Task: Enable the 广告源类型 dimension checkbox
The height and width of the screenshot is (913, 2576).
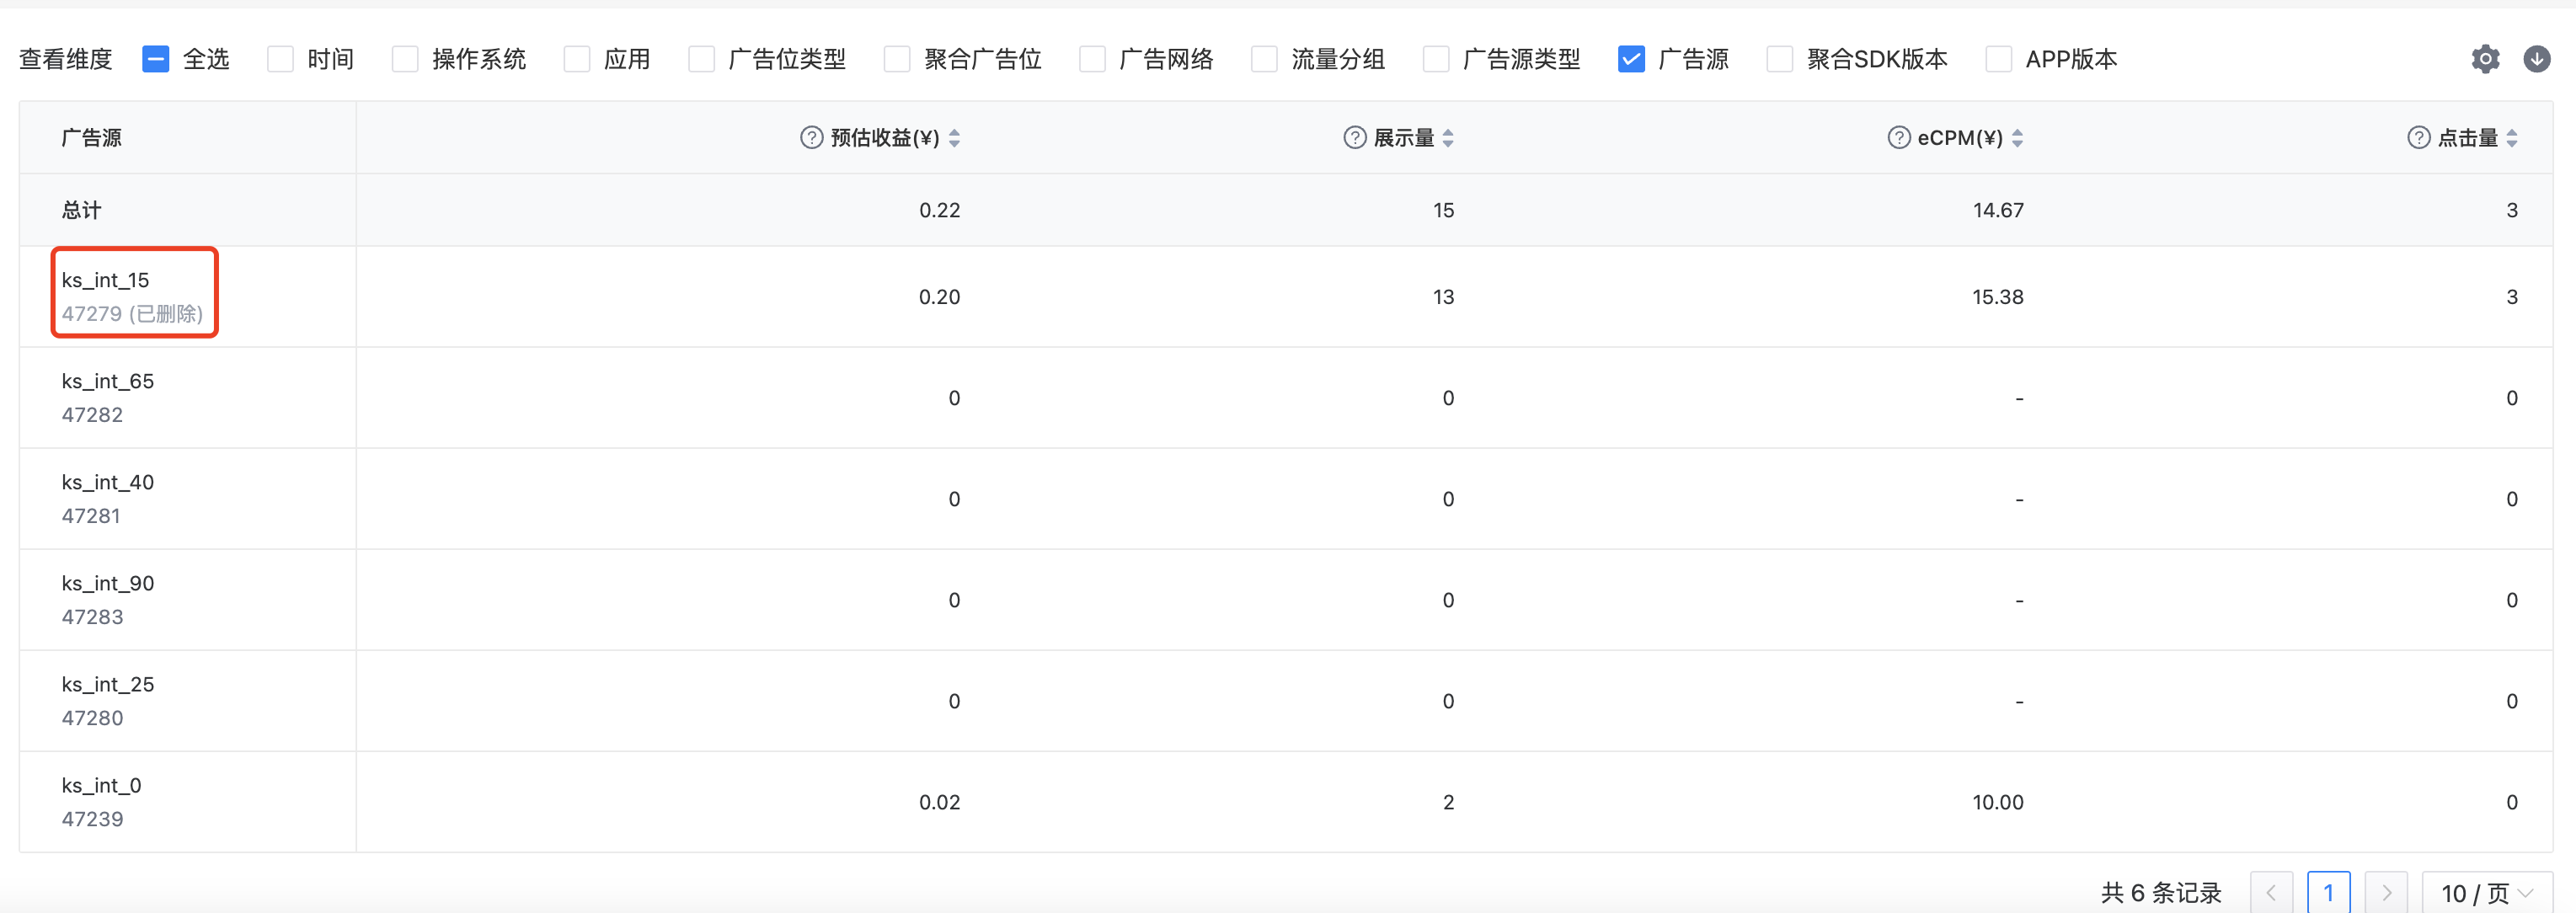Action: coord(1436,59)
